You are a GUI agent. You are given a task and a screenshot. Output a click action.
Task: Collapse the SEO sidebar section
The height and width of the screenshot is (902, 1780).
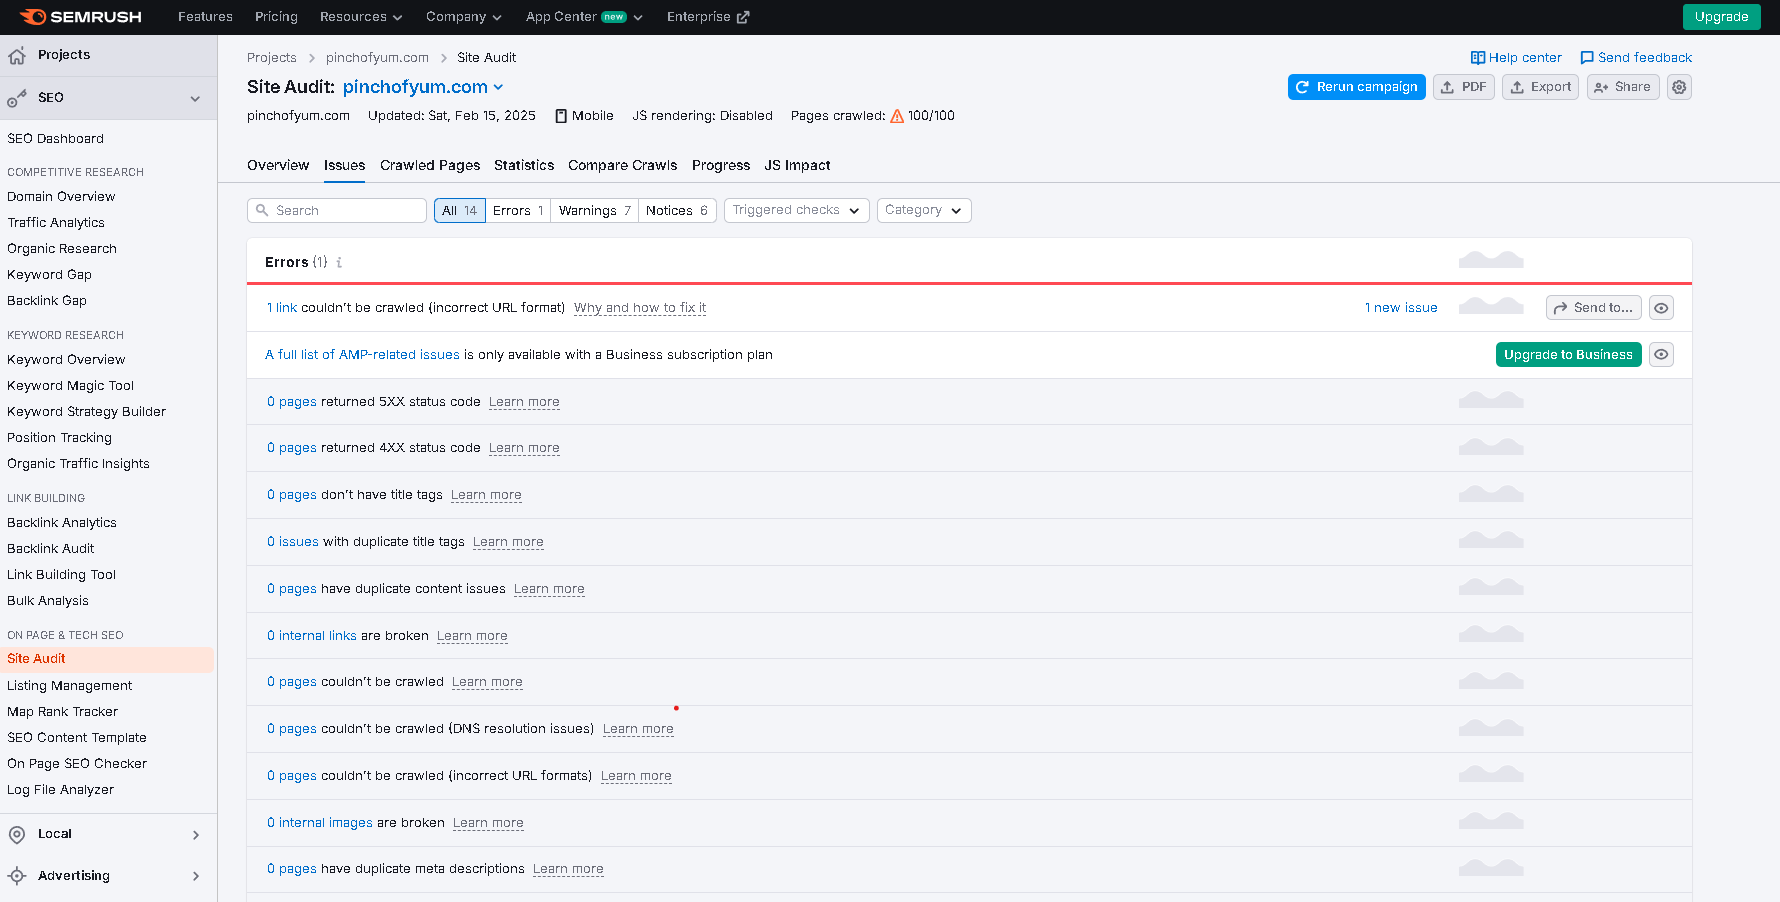click(x=195, y=99)
